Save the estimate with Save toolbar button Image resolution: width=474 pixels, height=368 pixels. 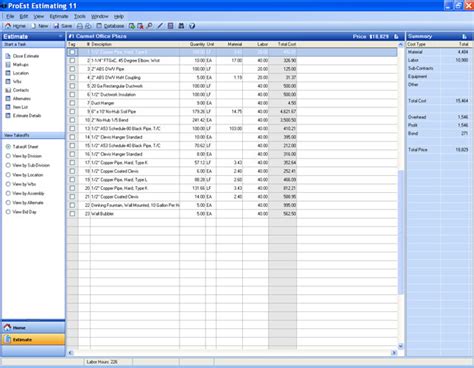(x=63, y=26)
